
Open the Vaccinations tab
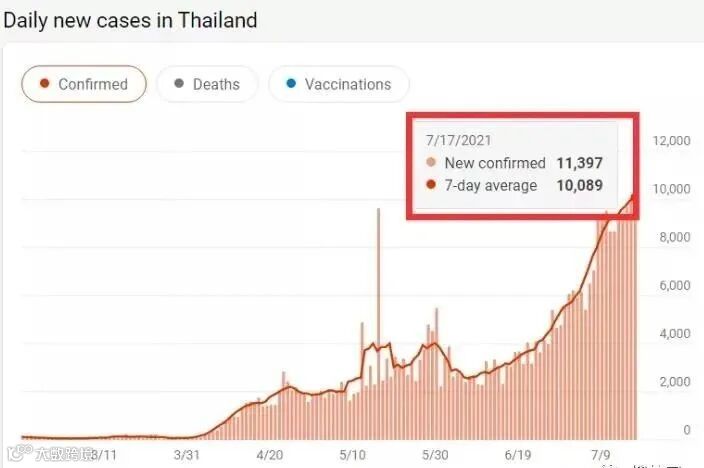[x=339, y=84]
